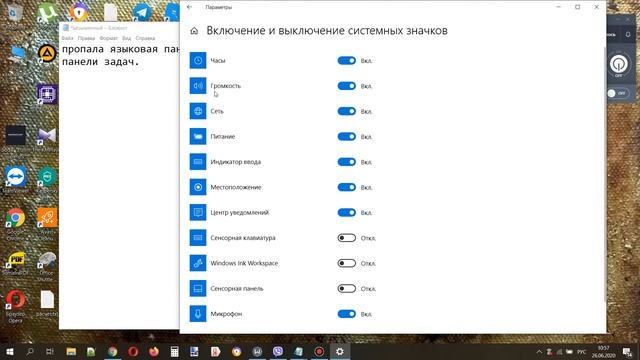This screenshot has width=640, height=360.
Task: Click the pen icon beside Windows Ink Workspace
Action: [198, 263]
